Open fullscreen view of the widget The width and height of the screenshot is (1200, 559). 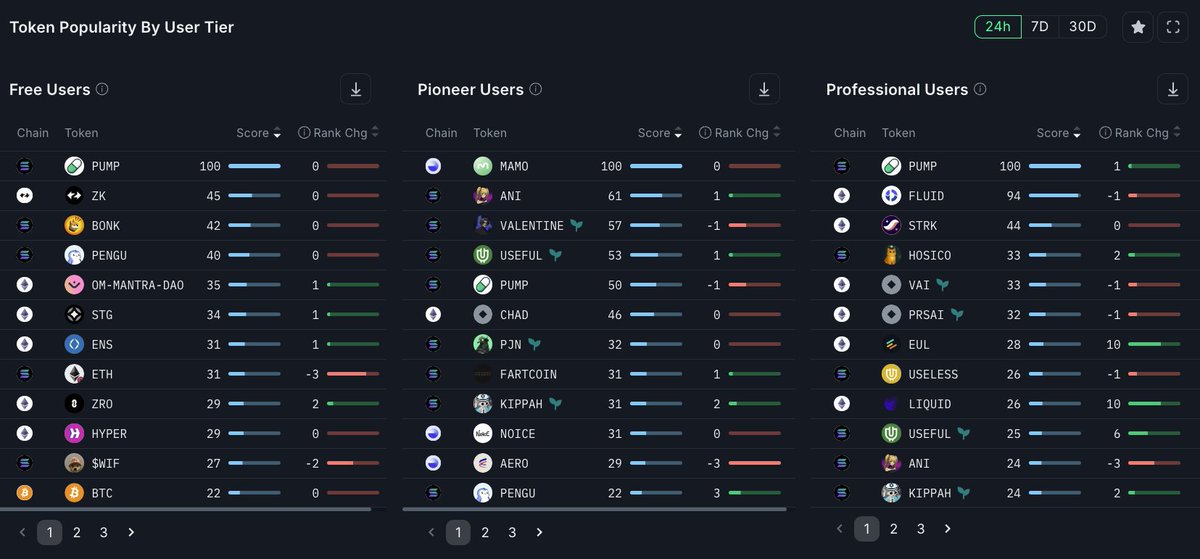[x=1173, y=27]
